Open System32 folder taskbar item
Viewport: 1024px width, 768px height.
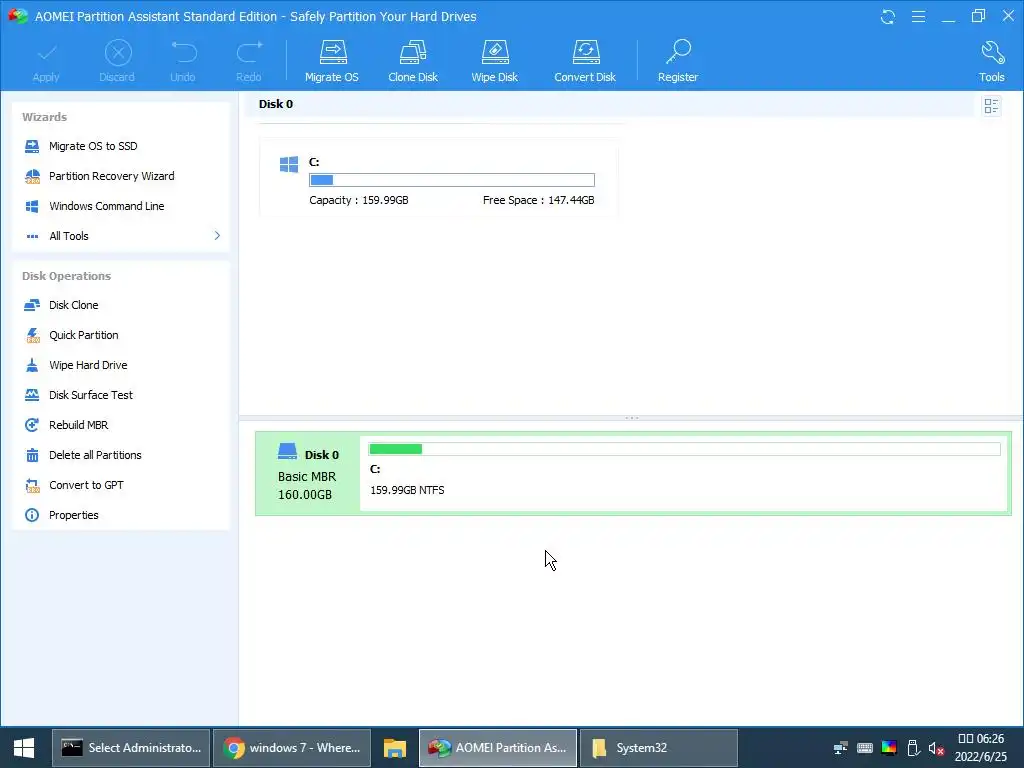pyautogui.click(x=659, y=748)
